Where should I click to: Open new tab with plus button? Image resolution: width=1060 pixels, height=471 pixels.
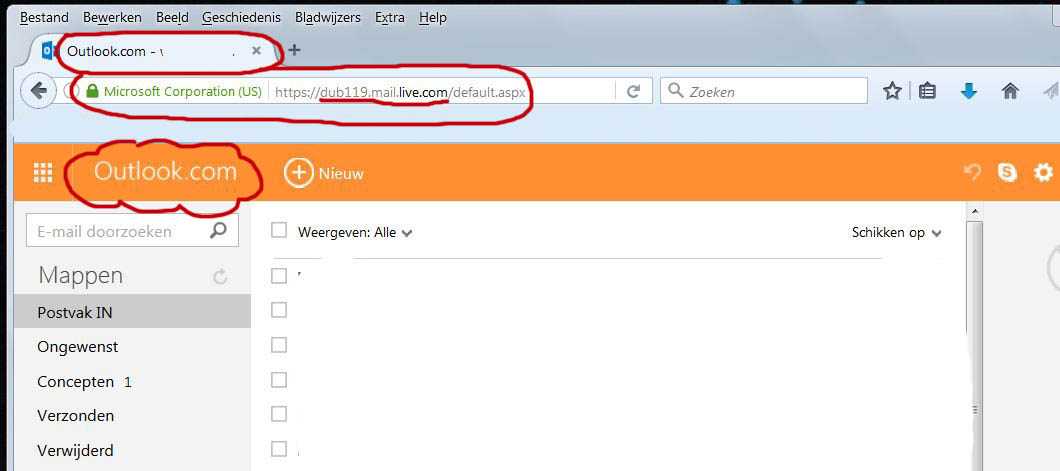pos(295,50)
